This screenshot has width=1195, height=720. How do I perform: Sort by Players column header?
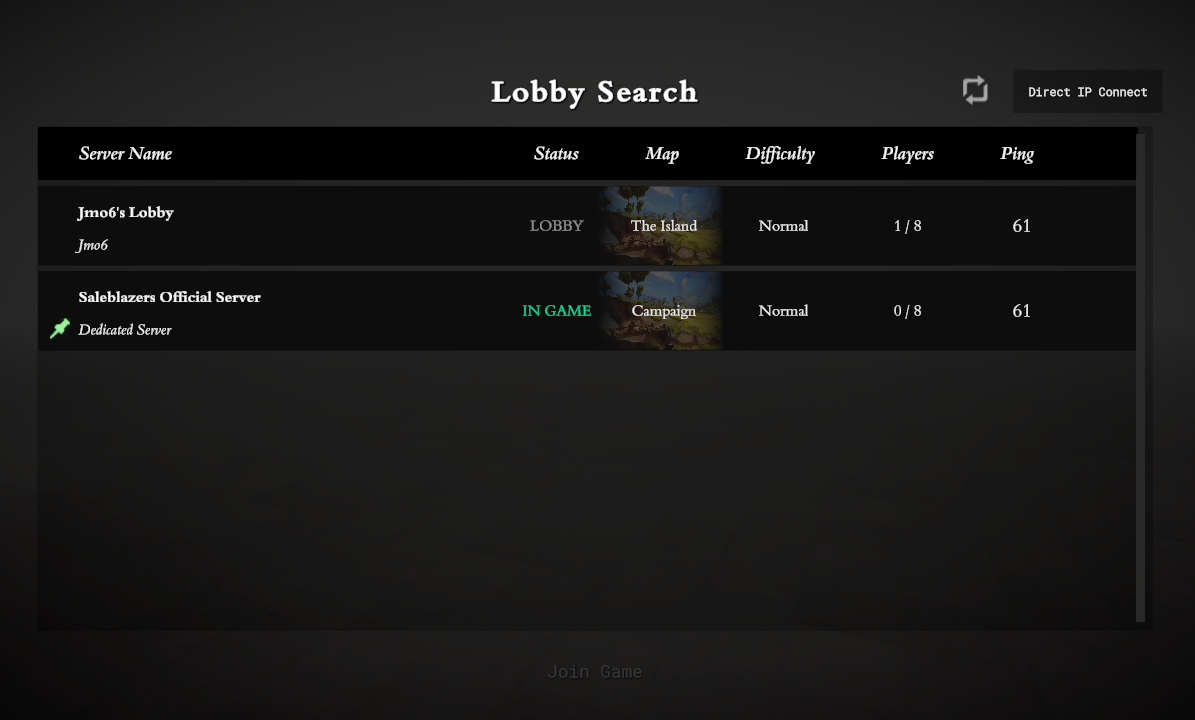click(907, 154)
